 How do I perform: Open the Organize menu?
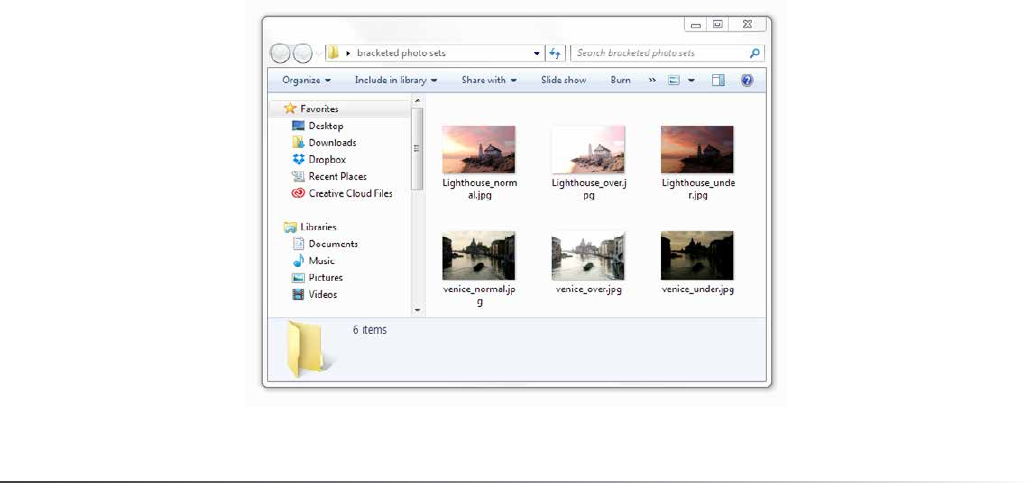[307, 80]
